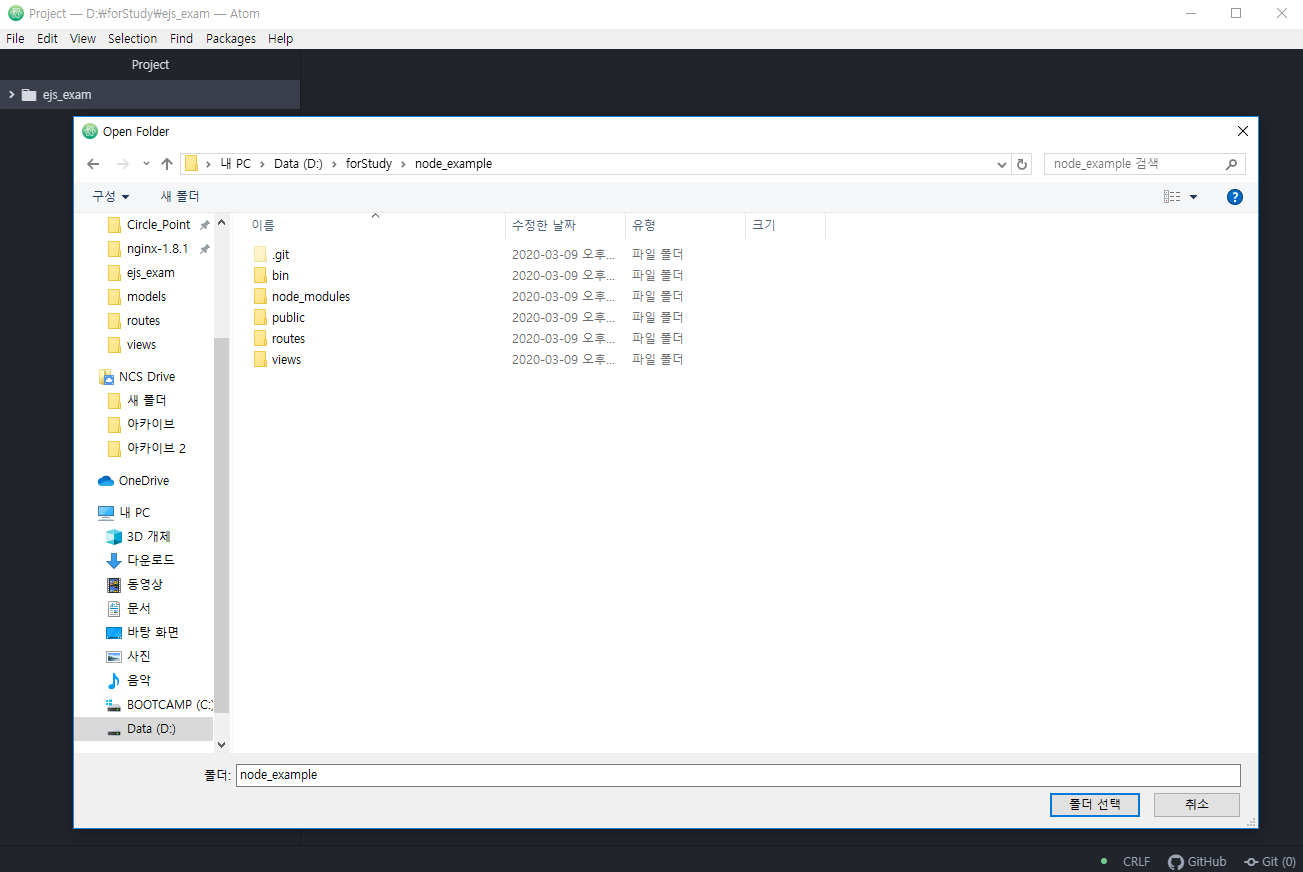Viewport: 1303px width, 872px height.
Task: Click the 취소 cancel button
Action: pos(1197,805)
